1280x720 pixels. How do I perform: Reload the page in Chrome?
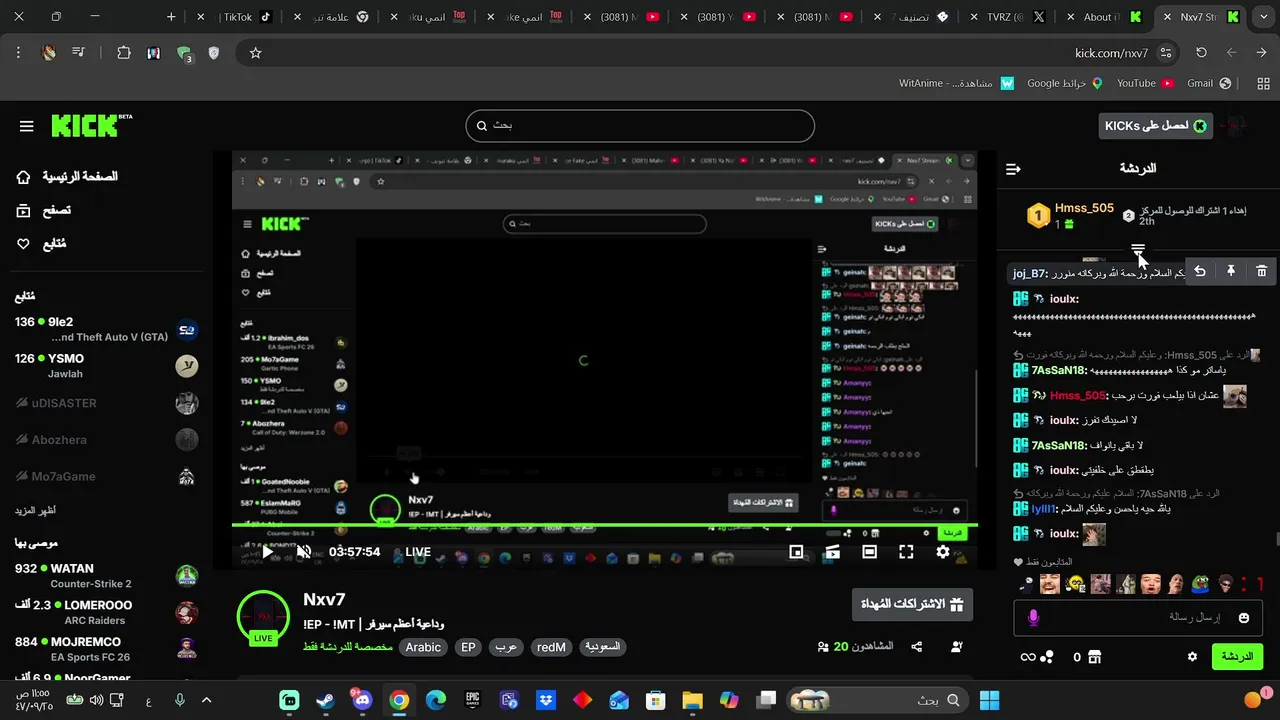click(x=1201, y=53)
